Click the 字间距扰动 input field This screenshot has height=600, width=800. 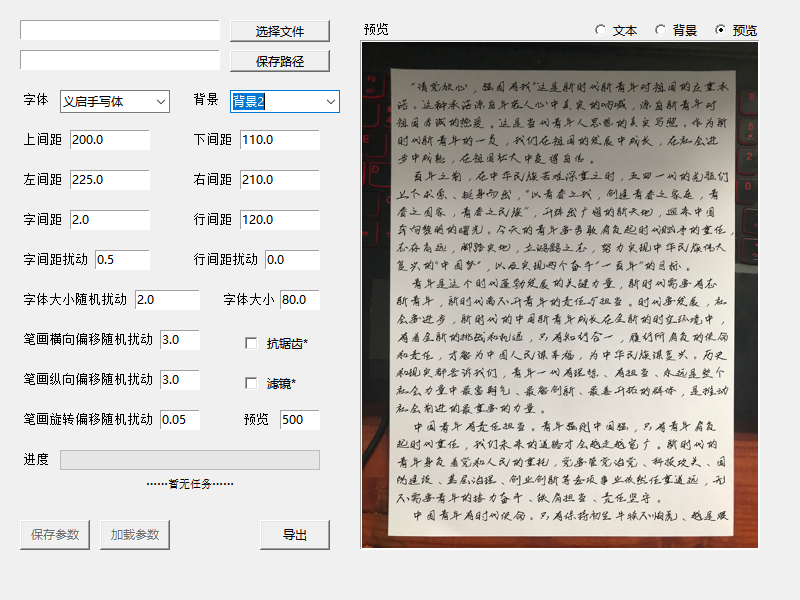122,260
